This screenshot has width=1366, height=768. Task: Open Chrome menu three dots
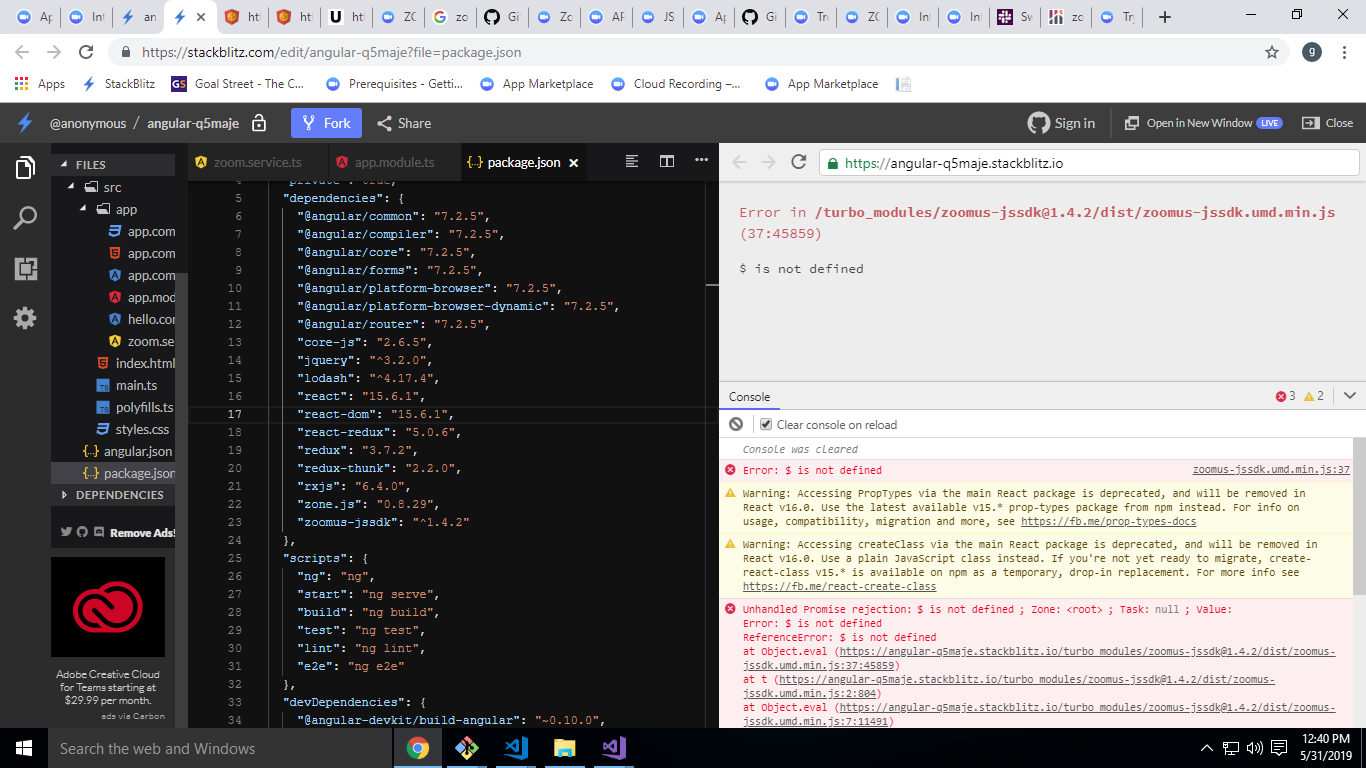[x=1345, y=52]
